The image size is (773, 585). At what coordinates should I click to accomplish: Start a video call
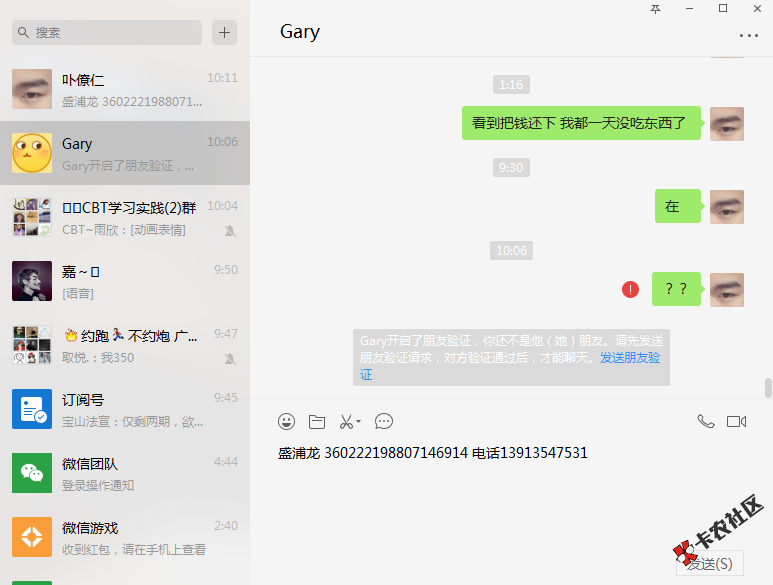coord(737,421)
